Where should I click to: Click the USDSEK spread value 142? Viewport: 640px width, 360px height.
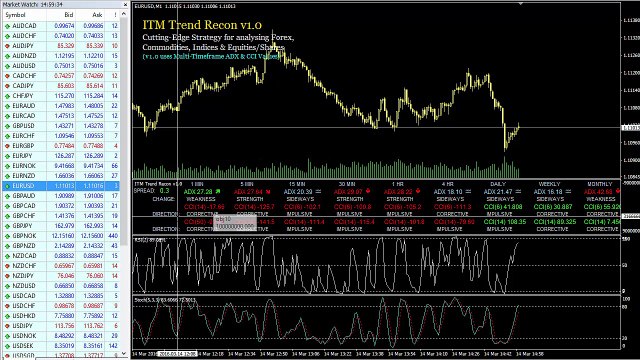coord(113,346)
